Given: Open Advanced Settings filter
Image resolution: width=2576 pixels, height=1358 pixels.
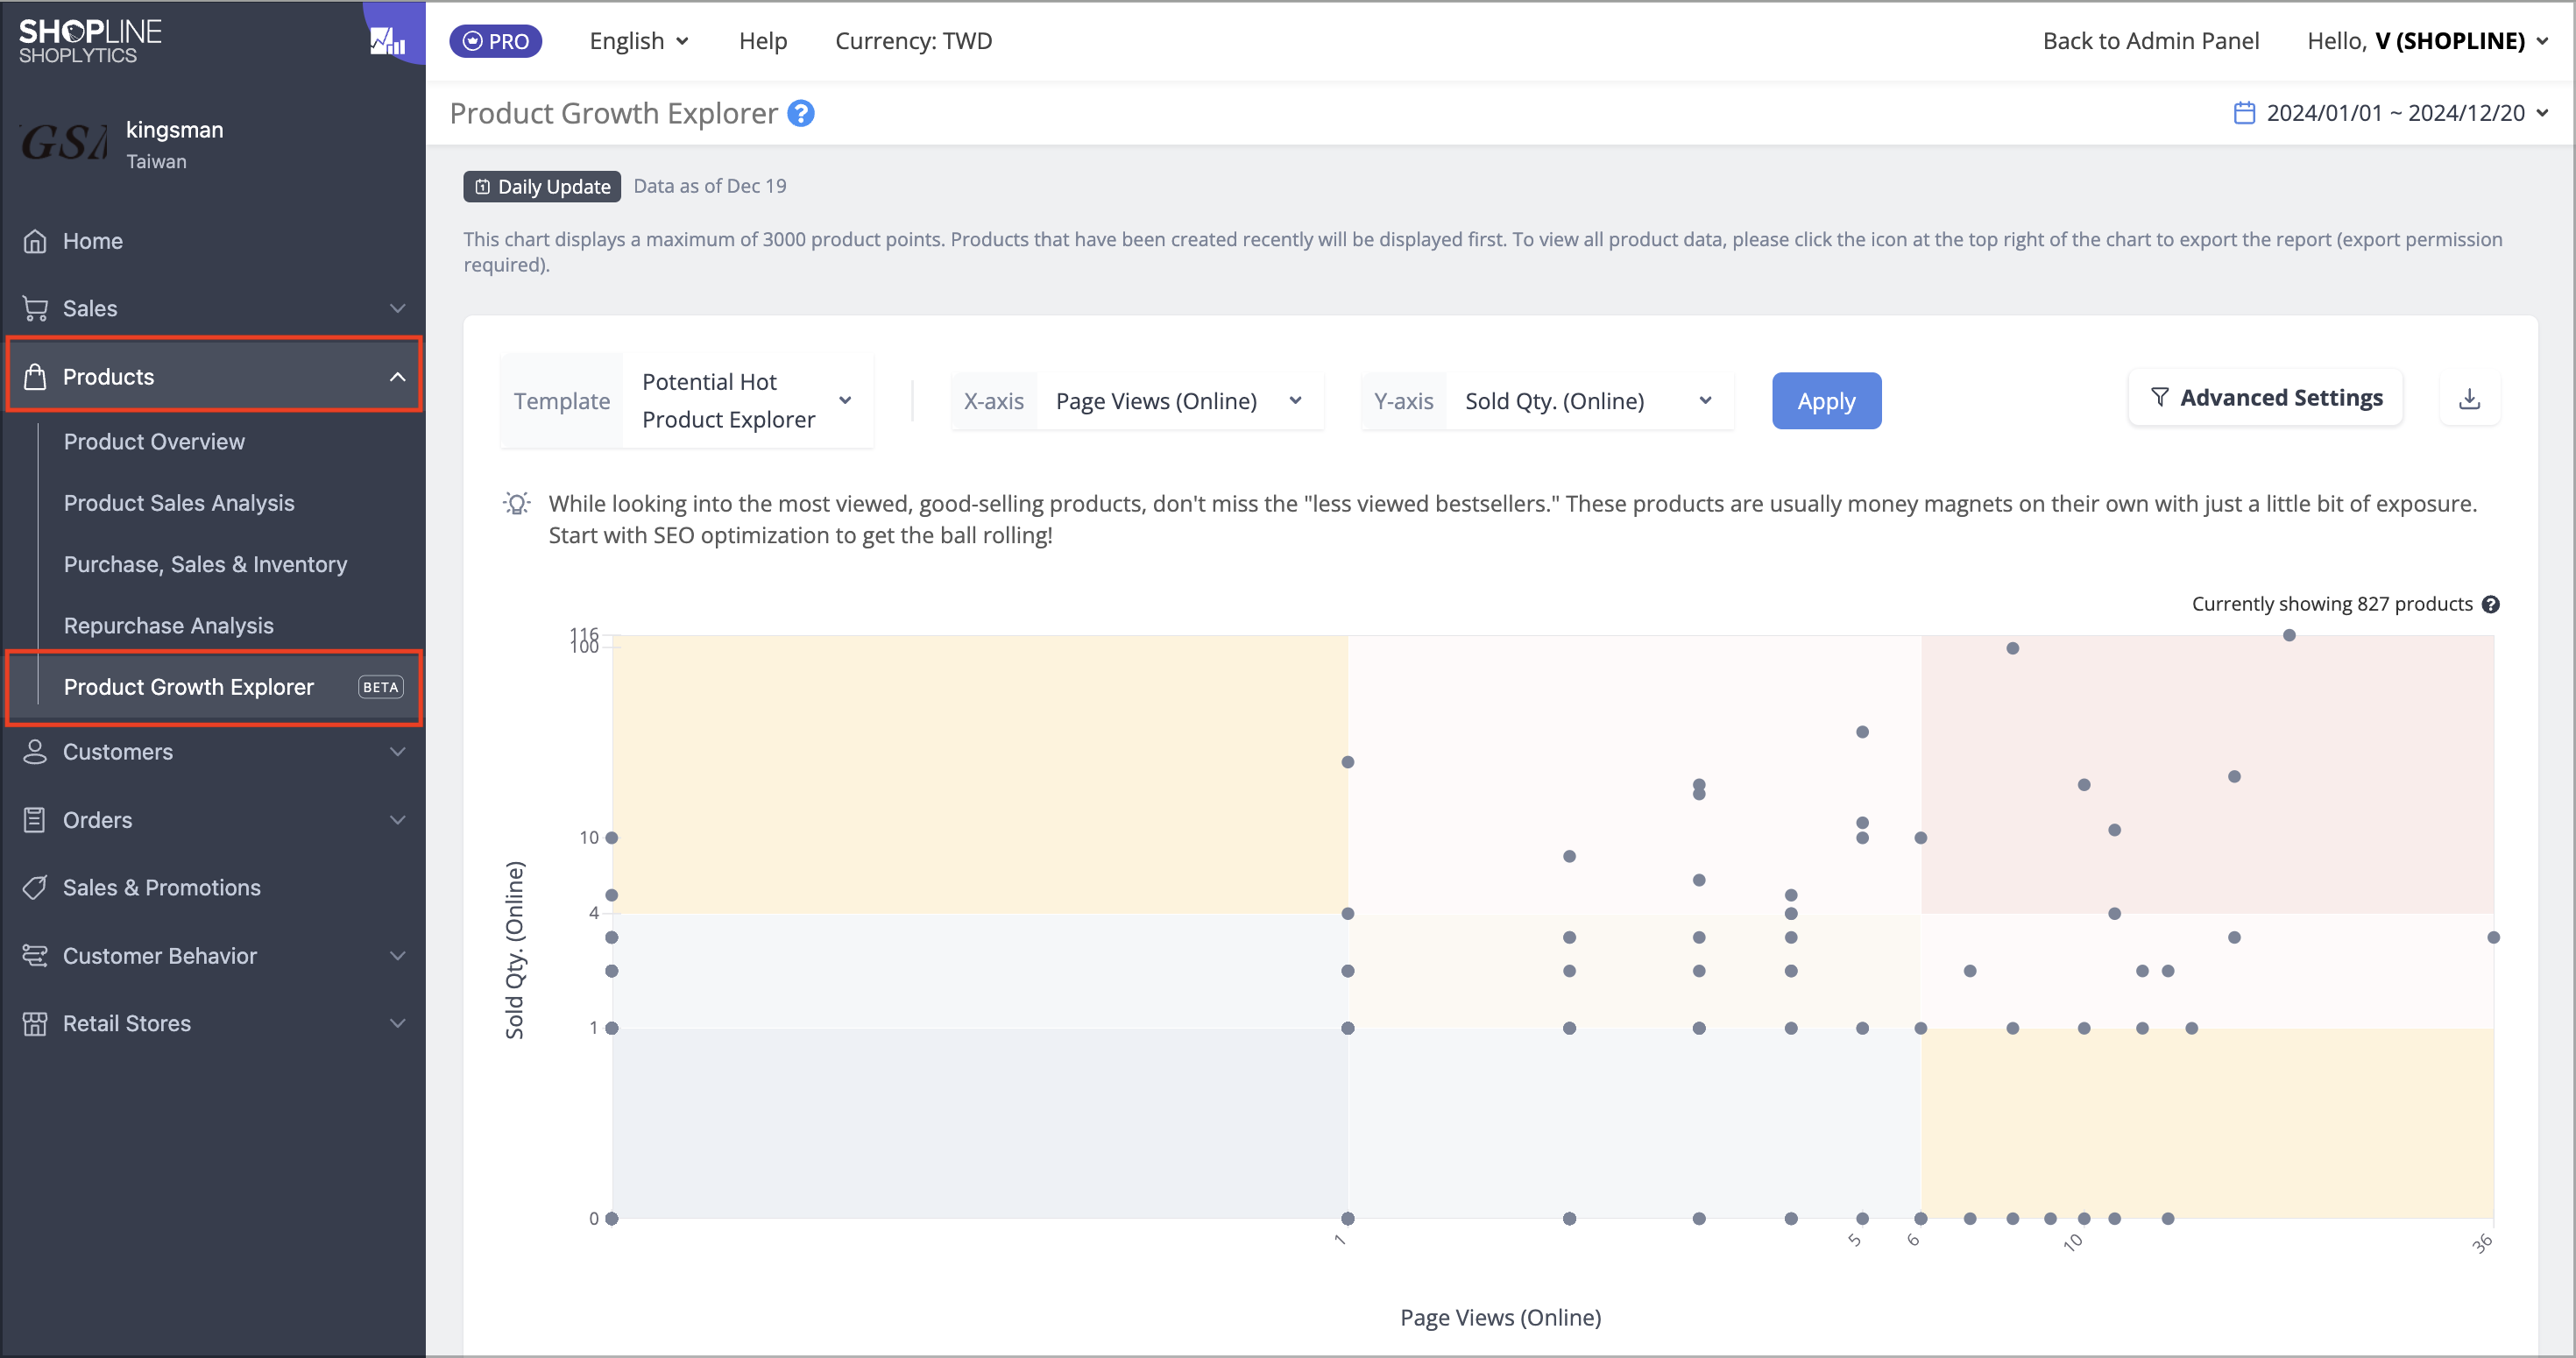Looking at the screenshot, I should [x=2265, y=398].
